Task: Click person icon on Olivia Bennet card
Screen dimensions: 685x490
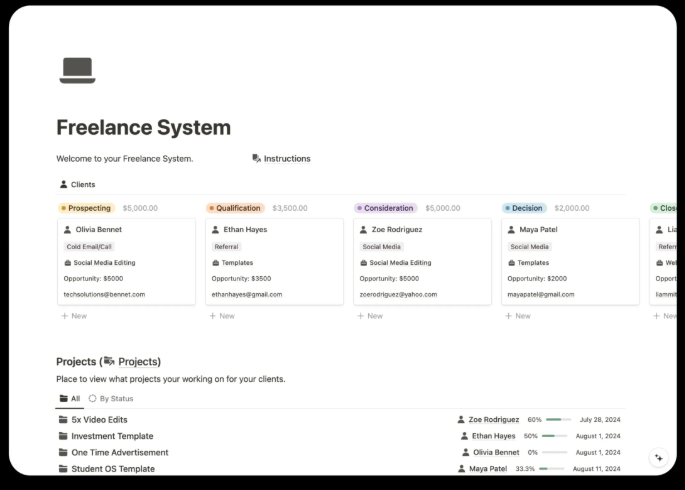Action: pos(67,229)
